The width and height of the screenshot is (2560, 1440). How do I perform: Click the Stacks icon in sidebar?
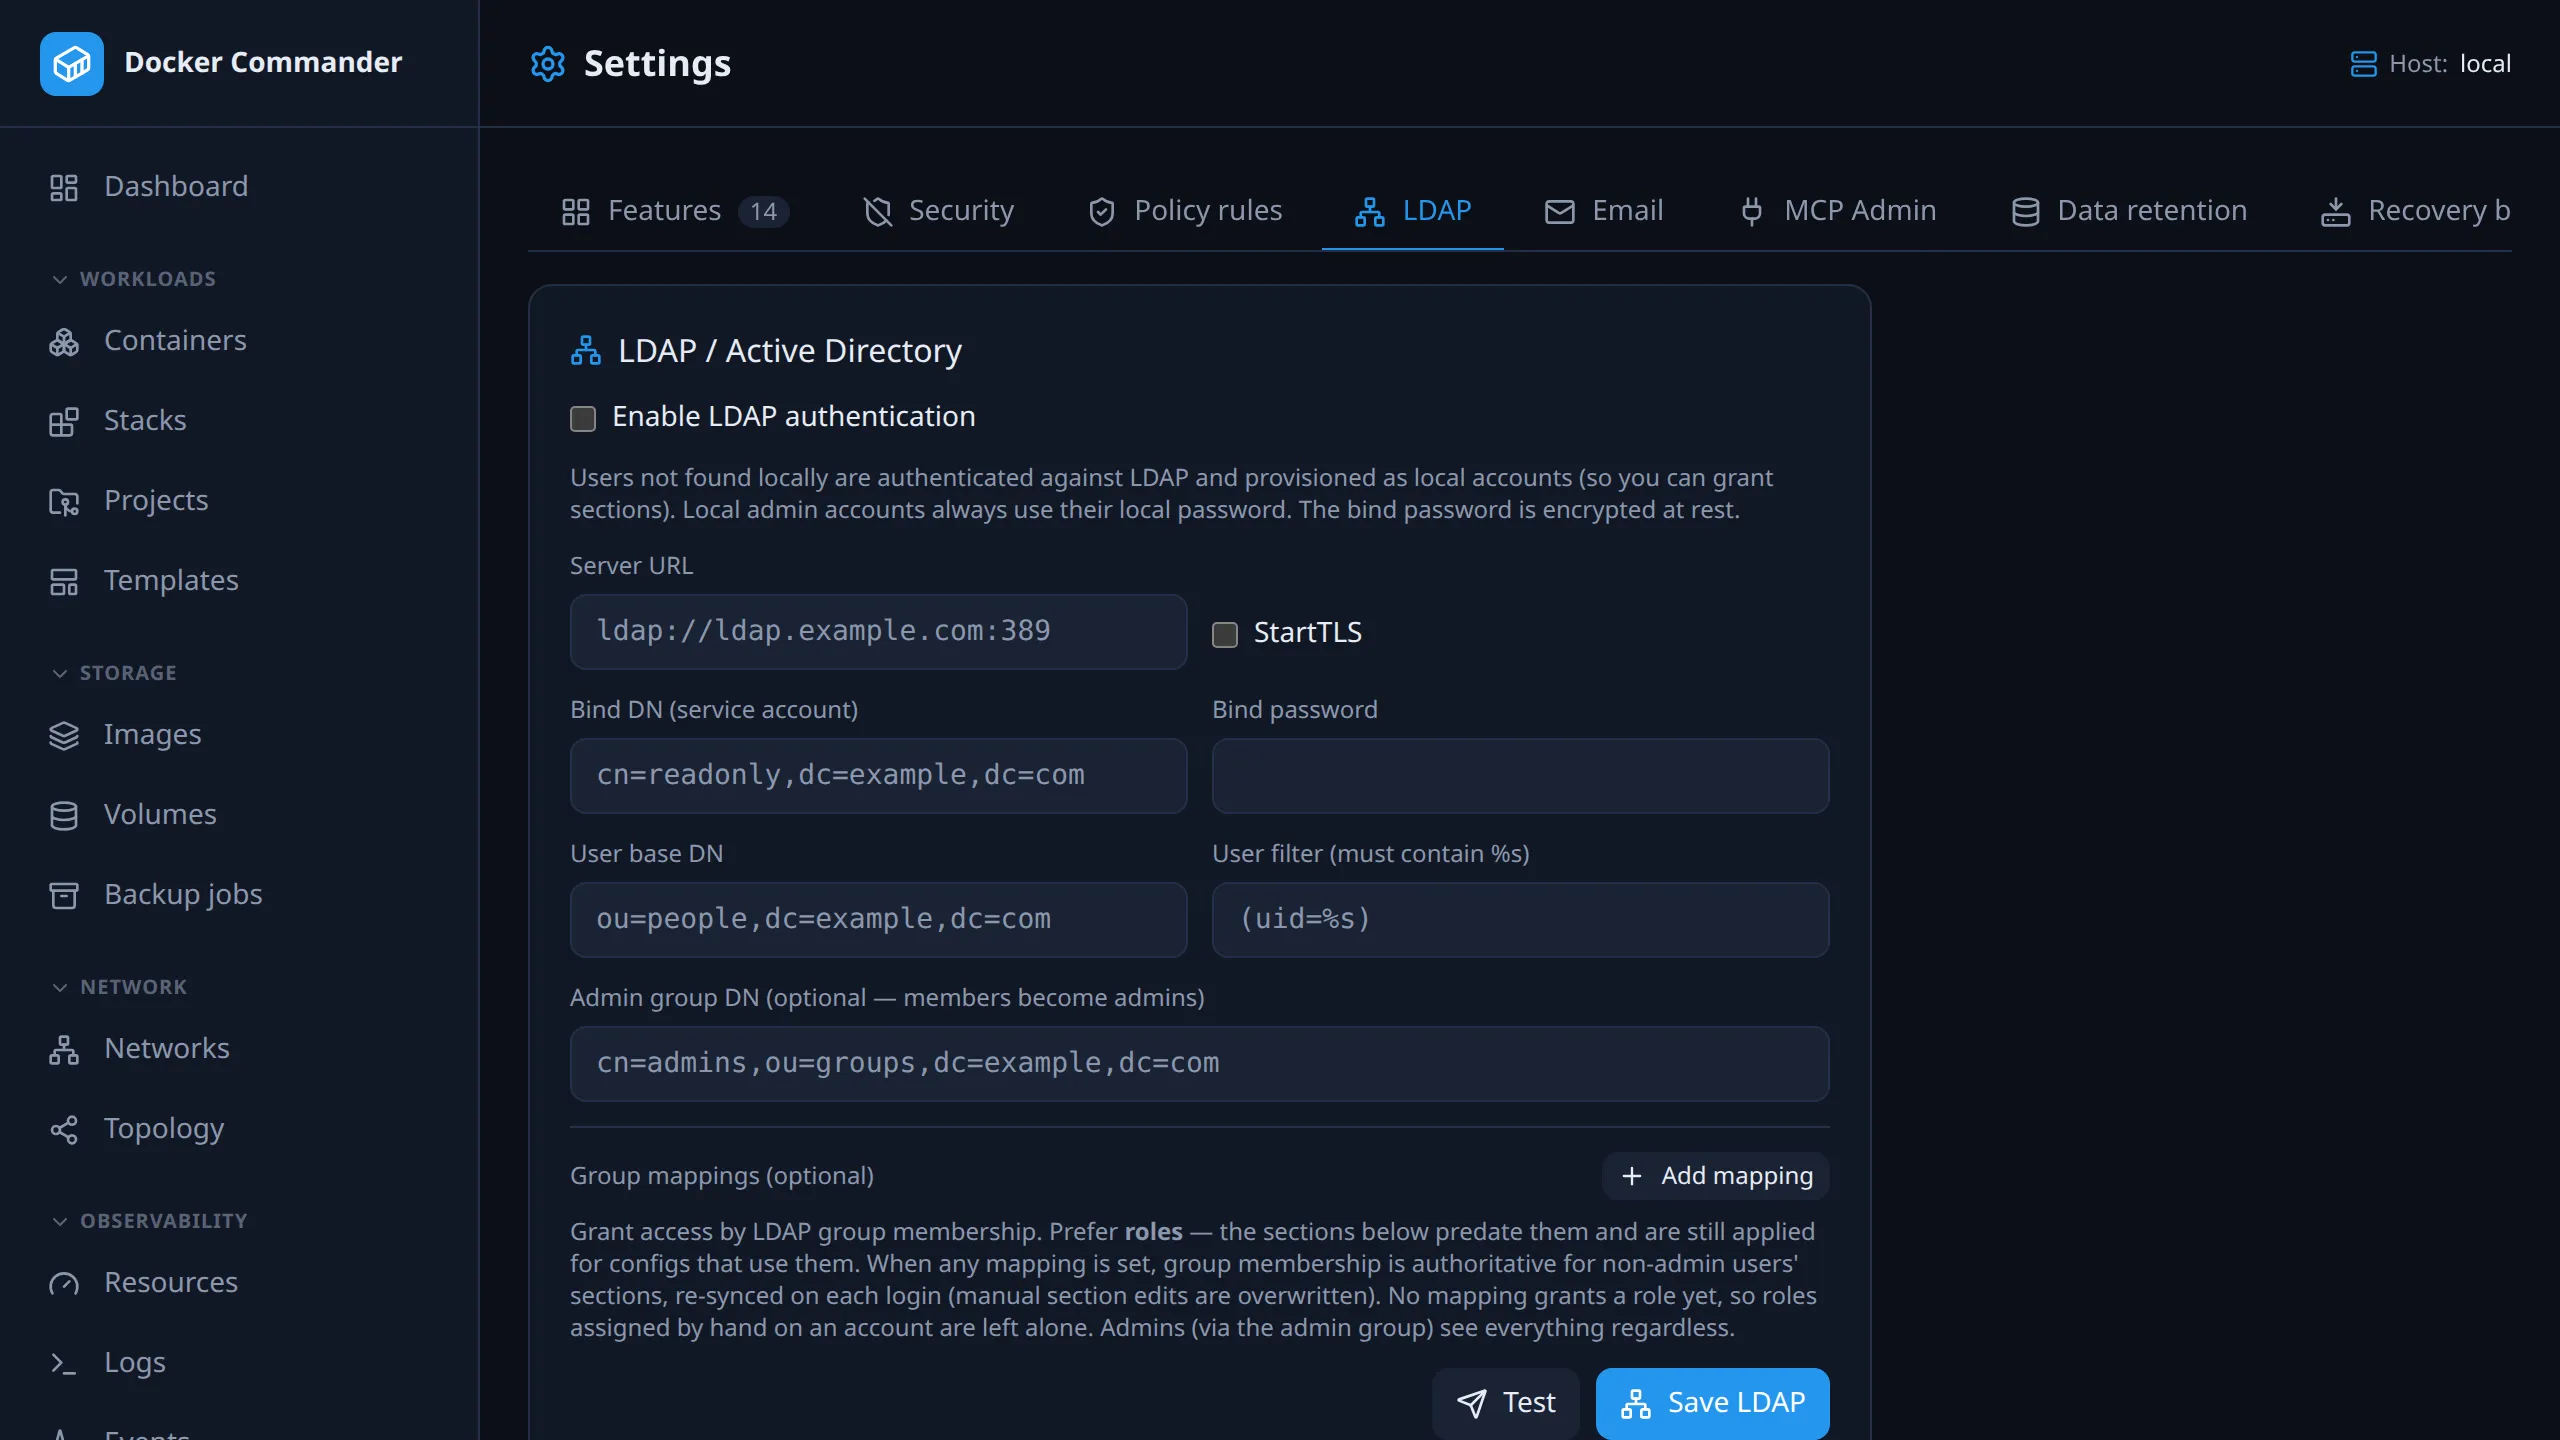64,421
